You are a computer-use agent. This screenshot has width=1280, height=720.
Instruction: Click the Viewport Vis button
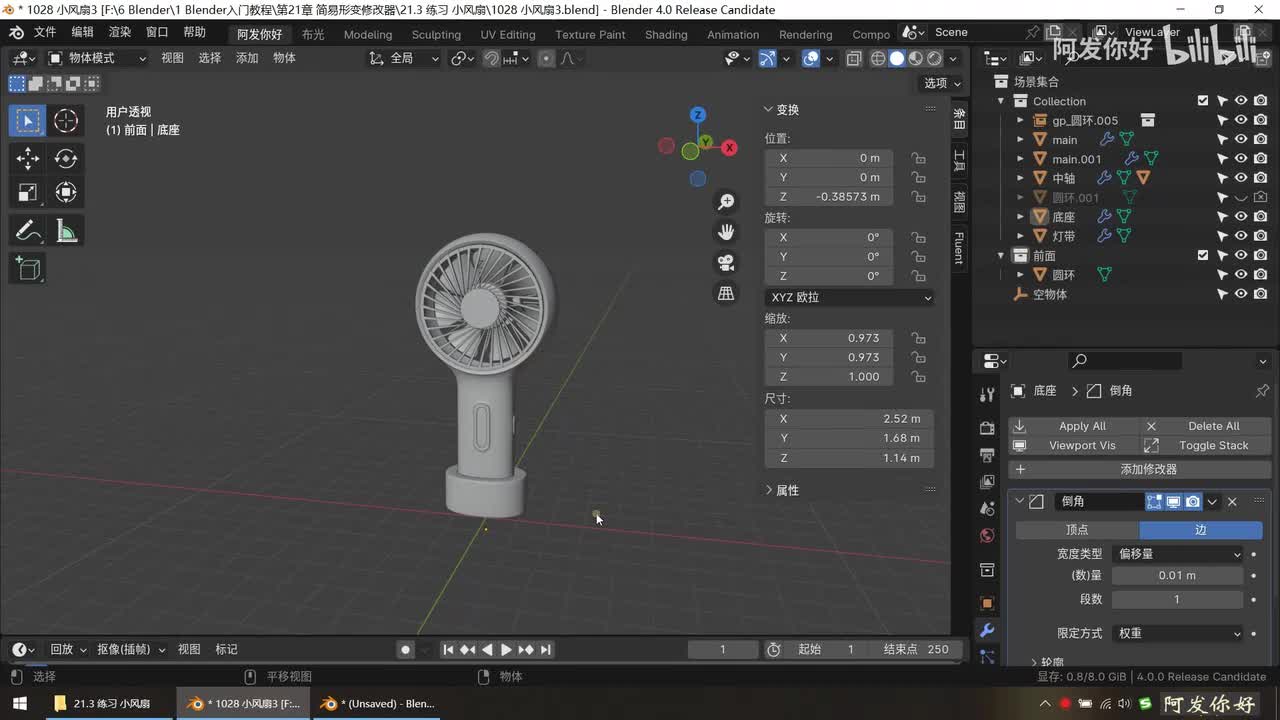[x=1071, y=445]
